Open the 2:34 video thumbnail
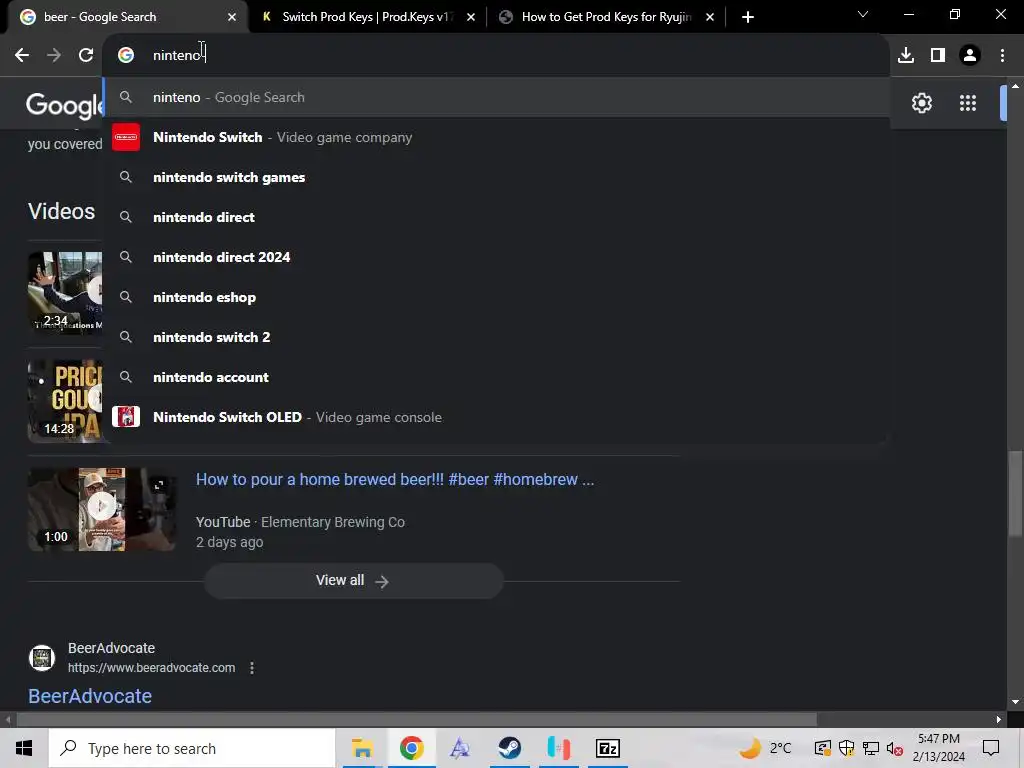Viewport: 1024px width, 768px height. point(65,293)
